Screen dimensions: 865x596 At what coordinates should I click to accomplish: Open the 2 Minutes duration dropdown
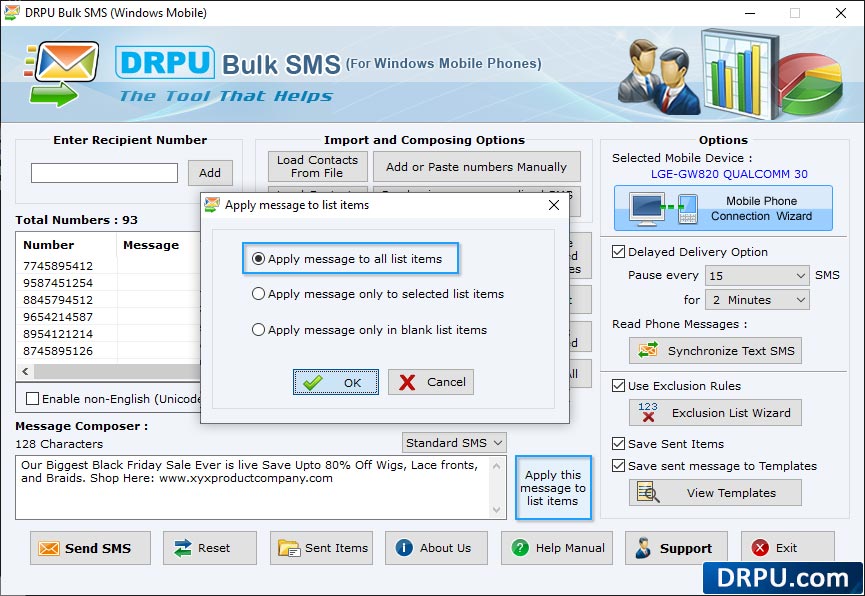pos(757,300)
